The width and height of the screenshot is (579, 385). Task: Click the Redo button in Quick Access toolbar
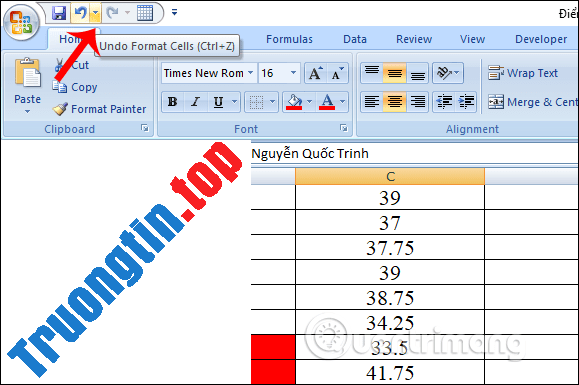tap(112, 13)
